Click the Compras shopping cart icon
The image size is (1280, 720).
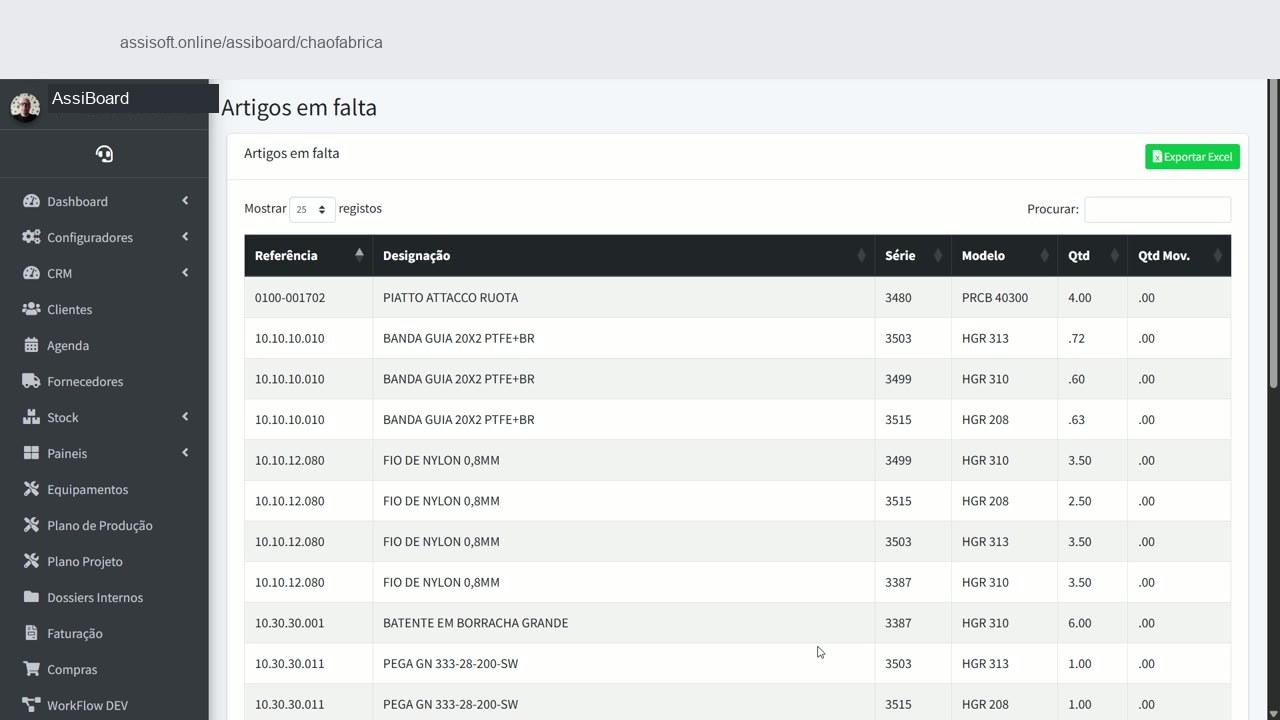[x=31, y=669]
